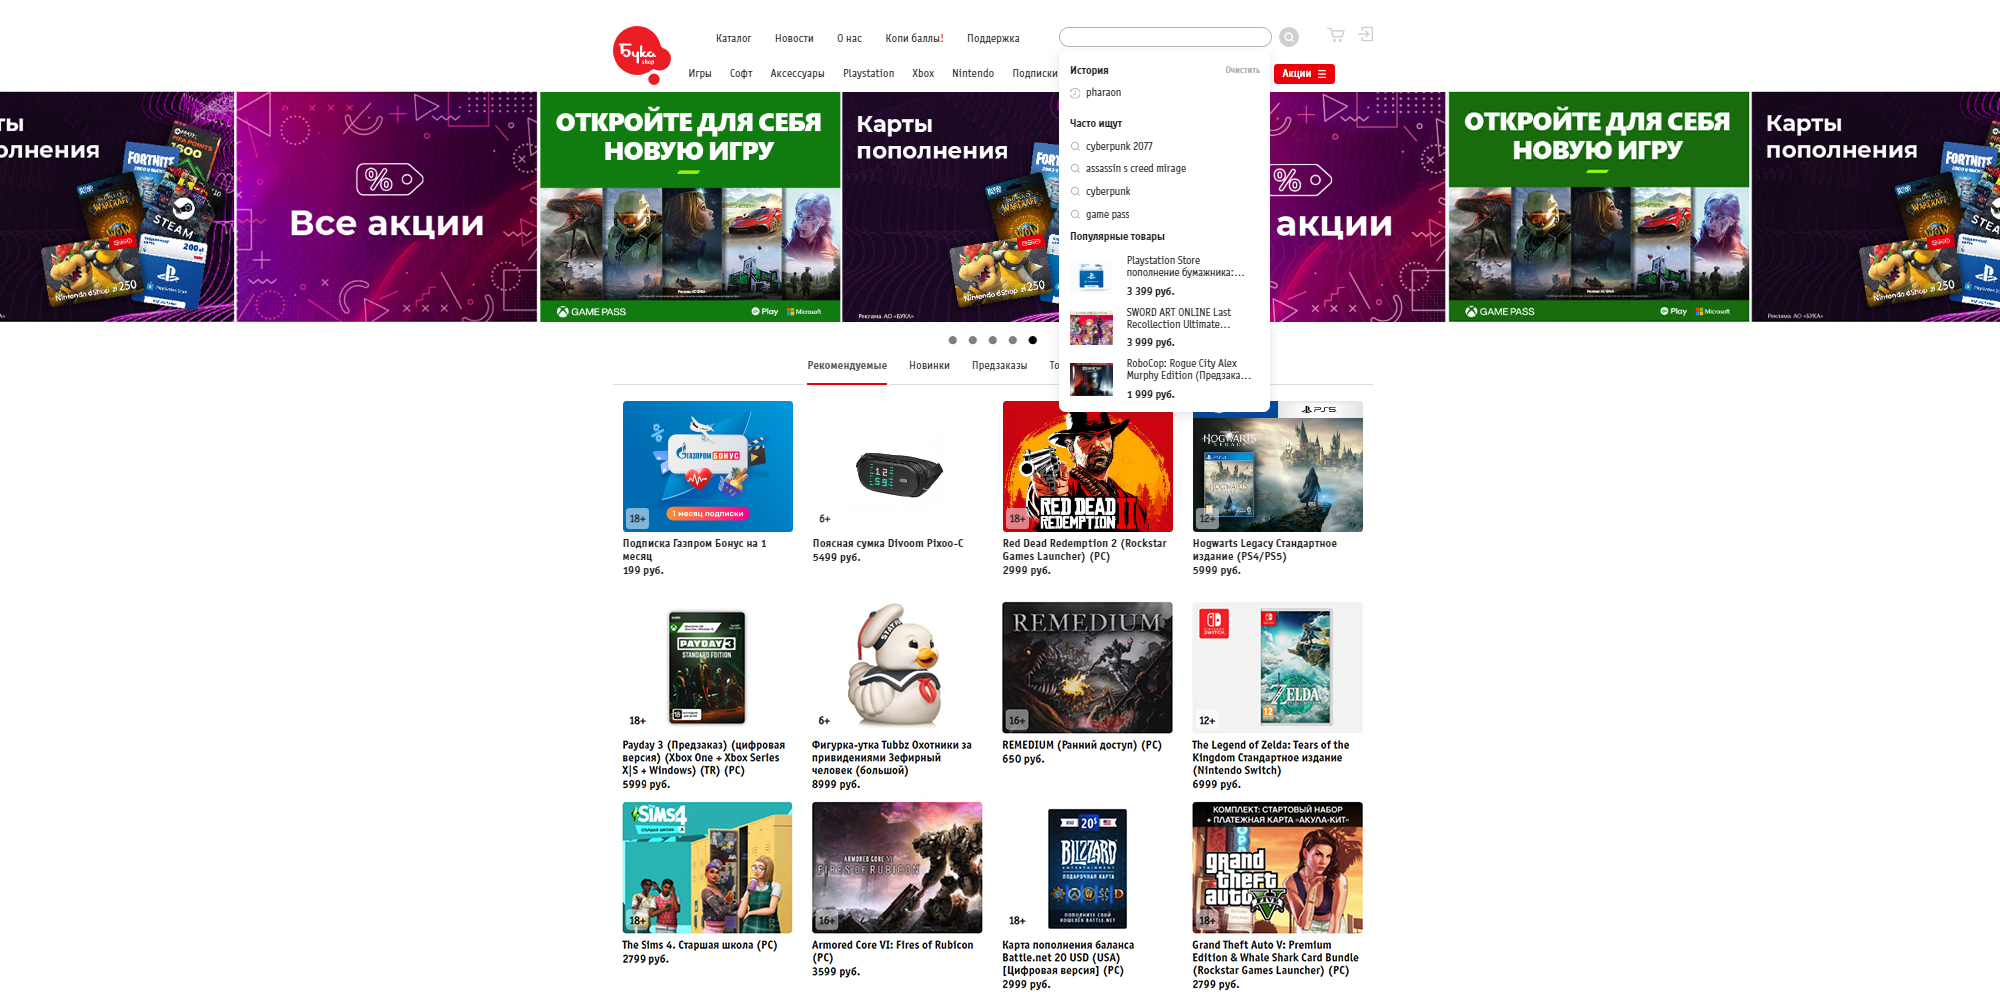Open the Playstation Store product thumbnail in suggestions

coord(1091,276)
